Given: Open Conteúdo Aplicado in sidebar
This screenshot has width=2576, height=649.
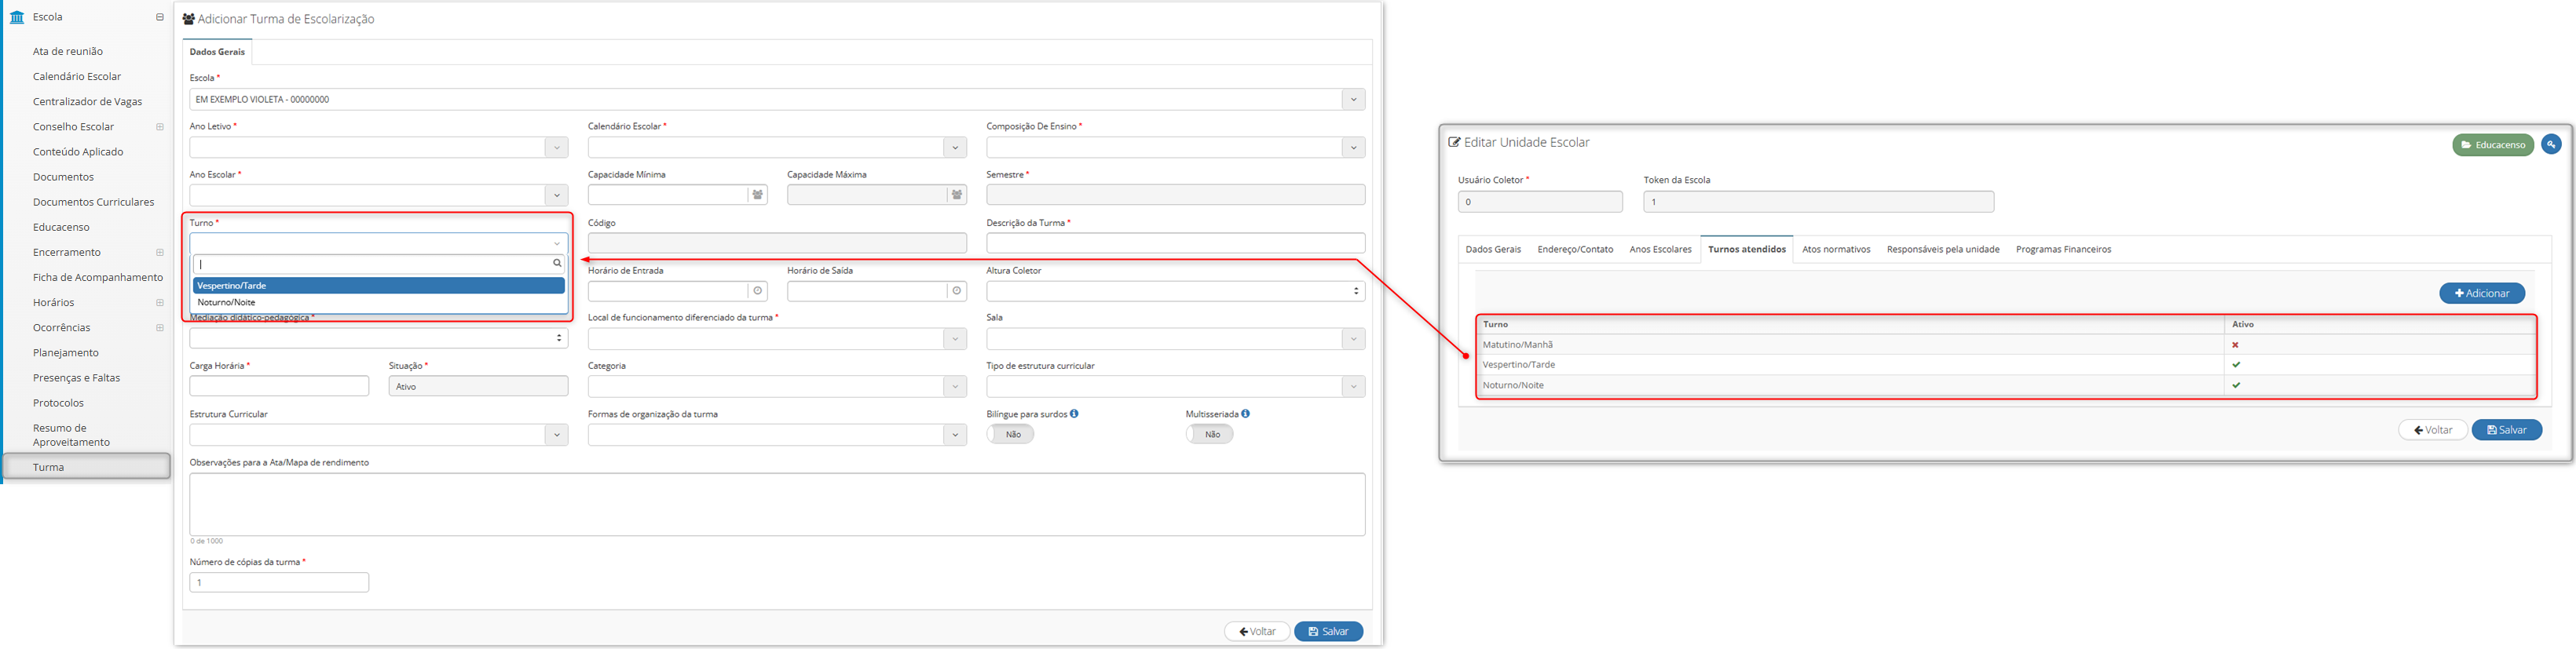Looking at the screenshot, I should (x=78, y=152).
